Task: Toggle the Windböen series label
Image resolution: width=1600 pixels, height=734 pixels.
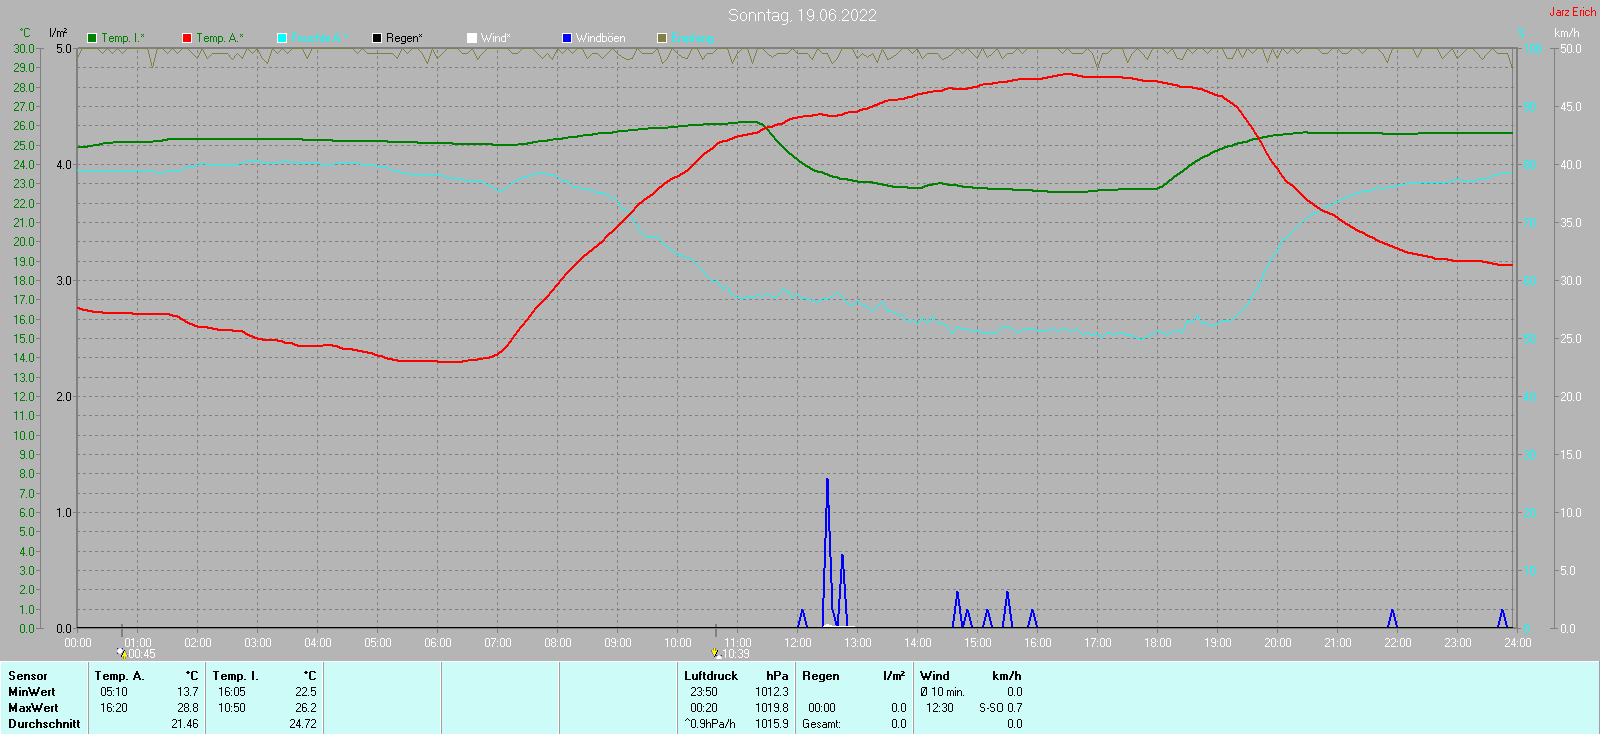Action: [x=600, y=38]
